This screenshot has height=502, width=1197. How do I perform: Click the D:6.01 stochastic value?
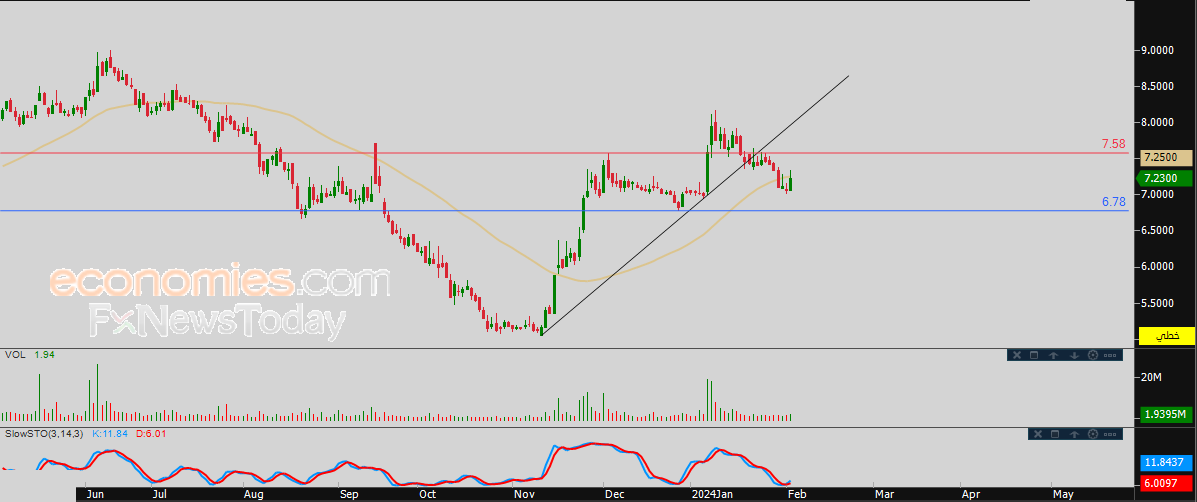pyautogui.click(x=151, y=433)
